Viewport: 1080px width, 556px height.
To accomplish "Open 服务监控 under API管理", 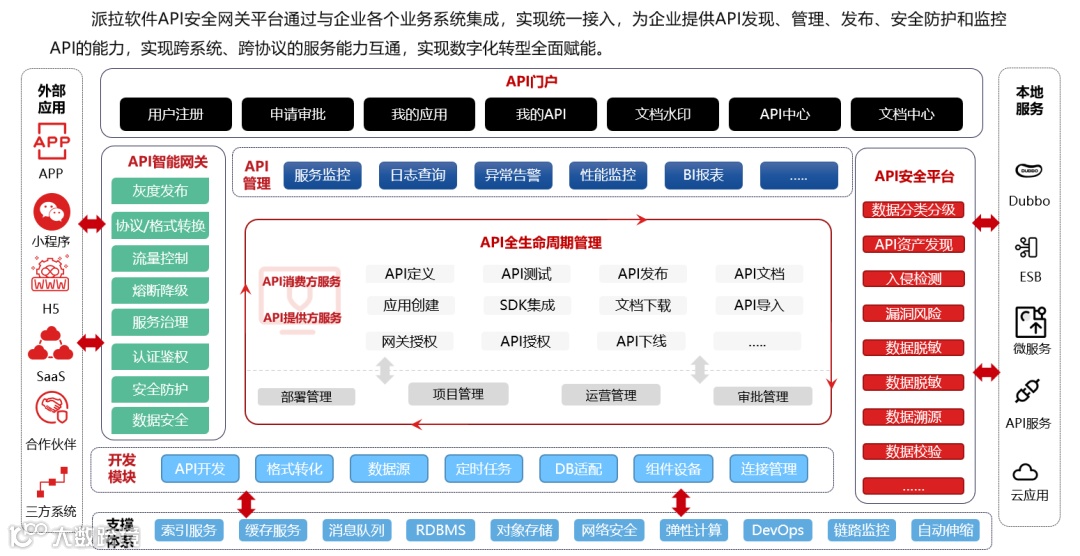I will (x=322, y=175).
